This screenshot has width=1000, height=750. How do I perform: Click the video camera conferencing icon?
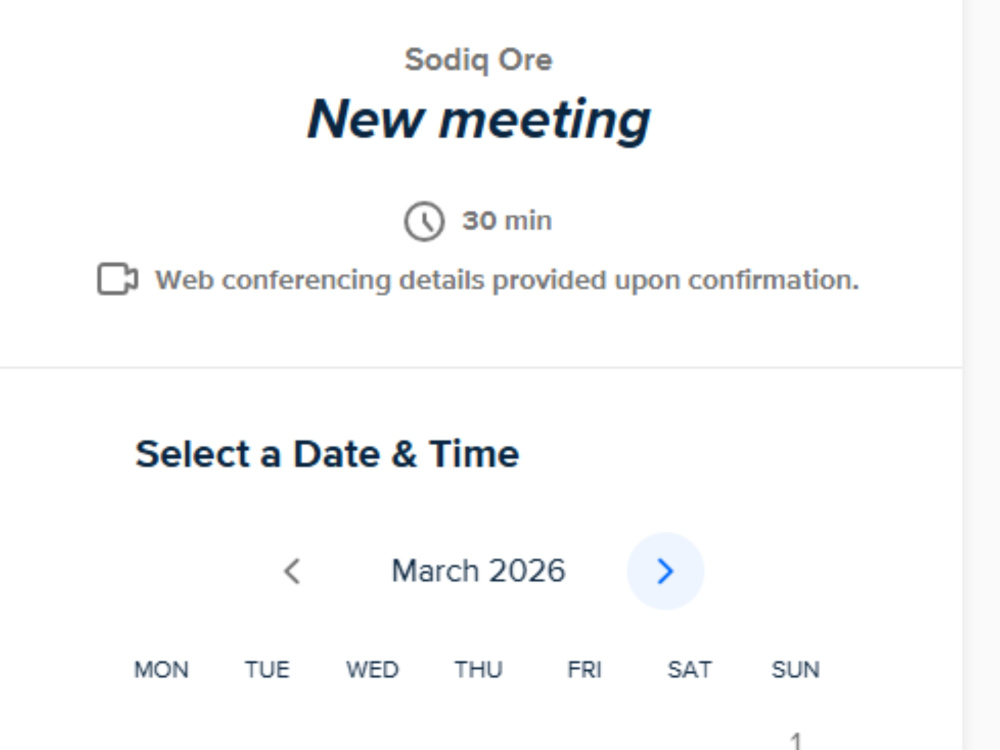pos(117,279)
